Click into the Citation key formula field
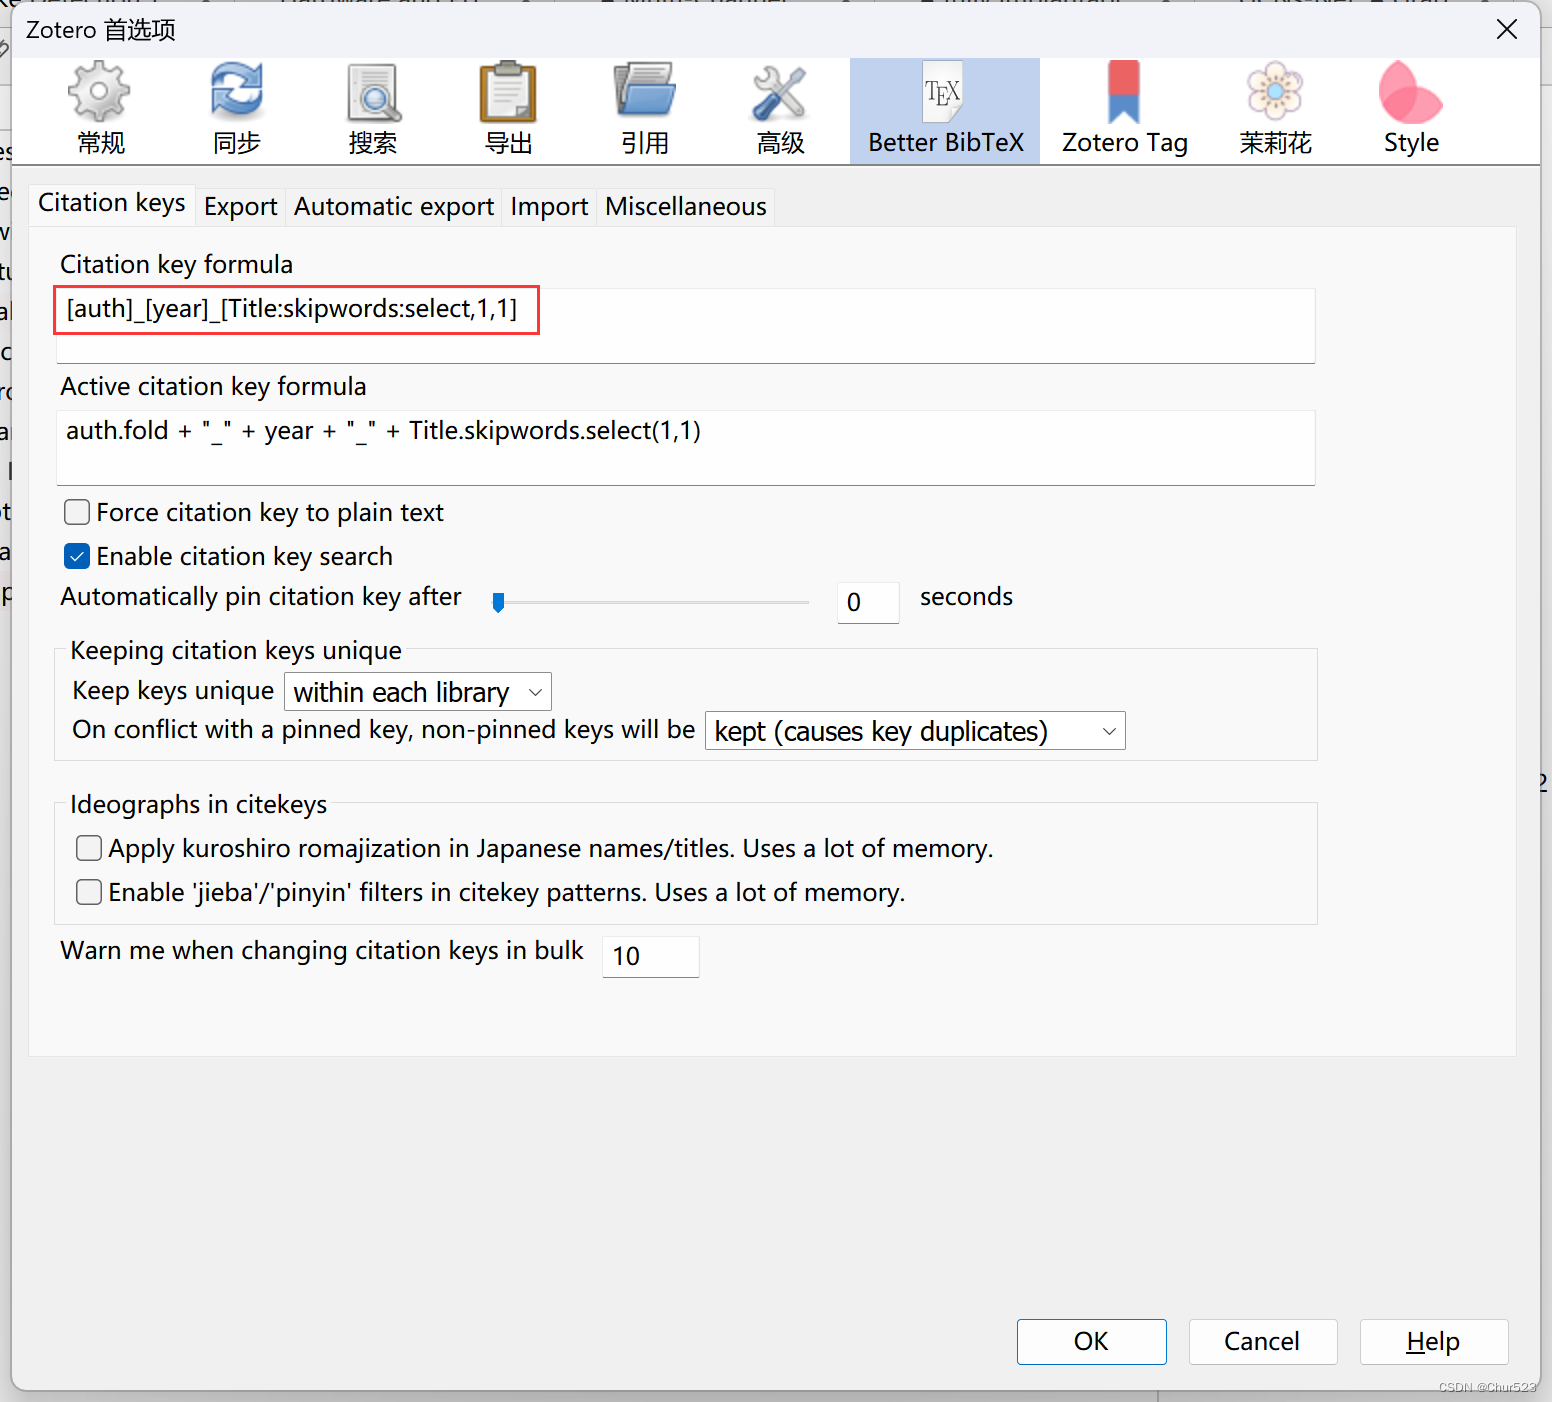The height and width of the screenshot is (1402, 1552). (x=685, y=325)
